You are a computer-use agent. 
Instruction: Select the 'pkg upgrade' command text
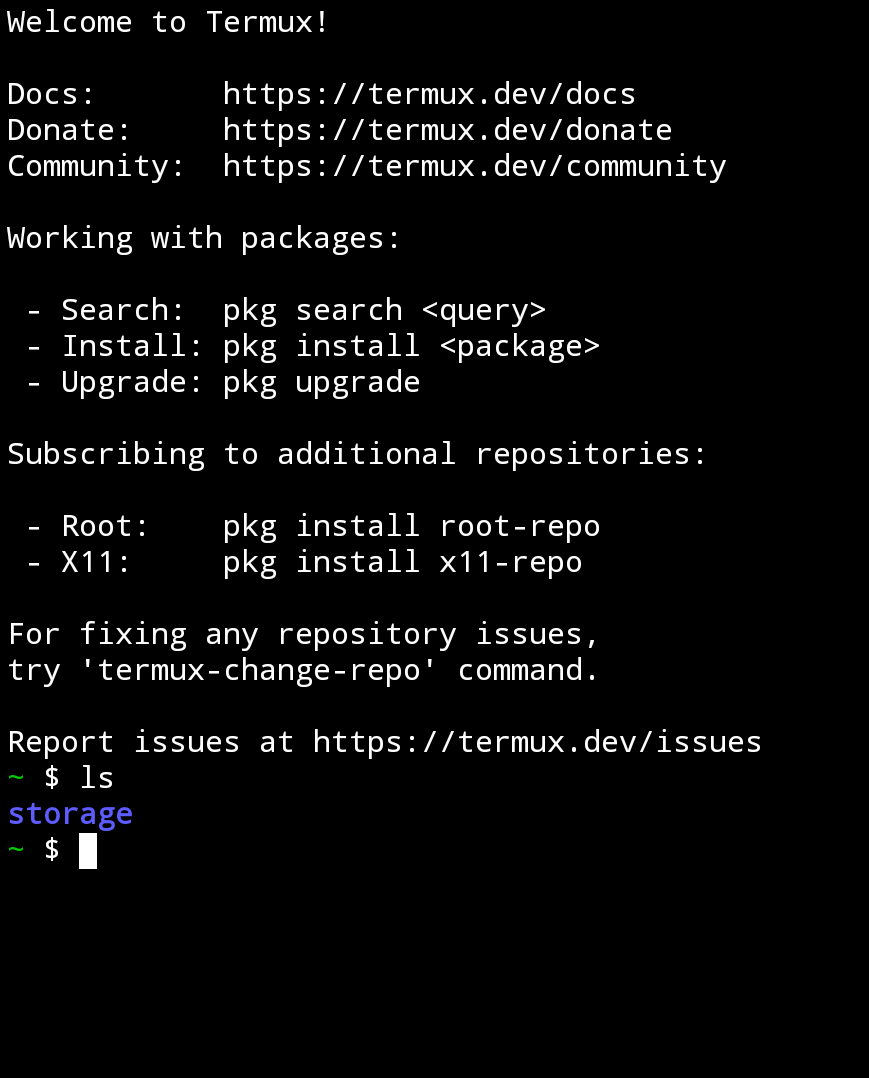(x=321, y=383)
